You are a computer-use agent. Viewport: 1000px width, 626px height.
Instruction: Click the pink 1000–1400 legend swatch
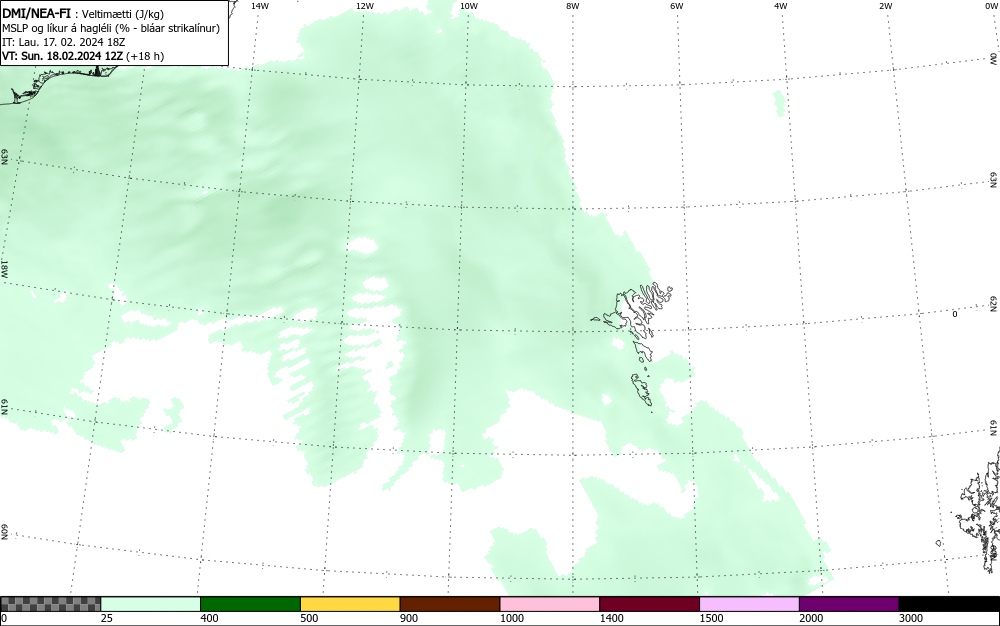click(x=550, y=604)
